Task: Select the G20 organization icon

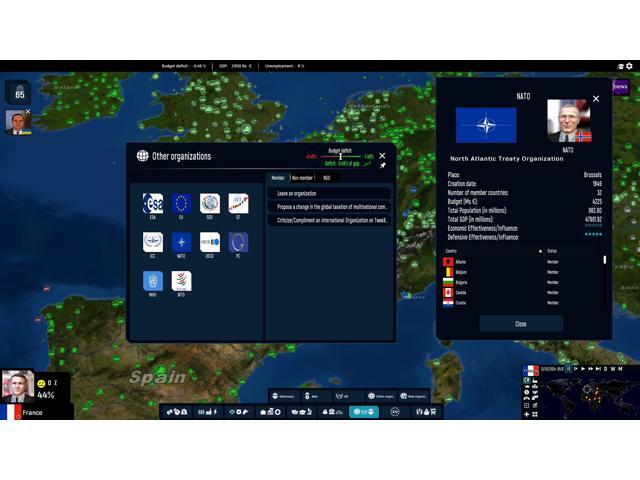Action: click(210, 203)
